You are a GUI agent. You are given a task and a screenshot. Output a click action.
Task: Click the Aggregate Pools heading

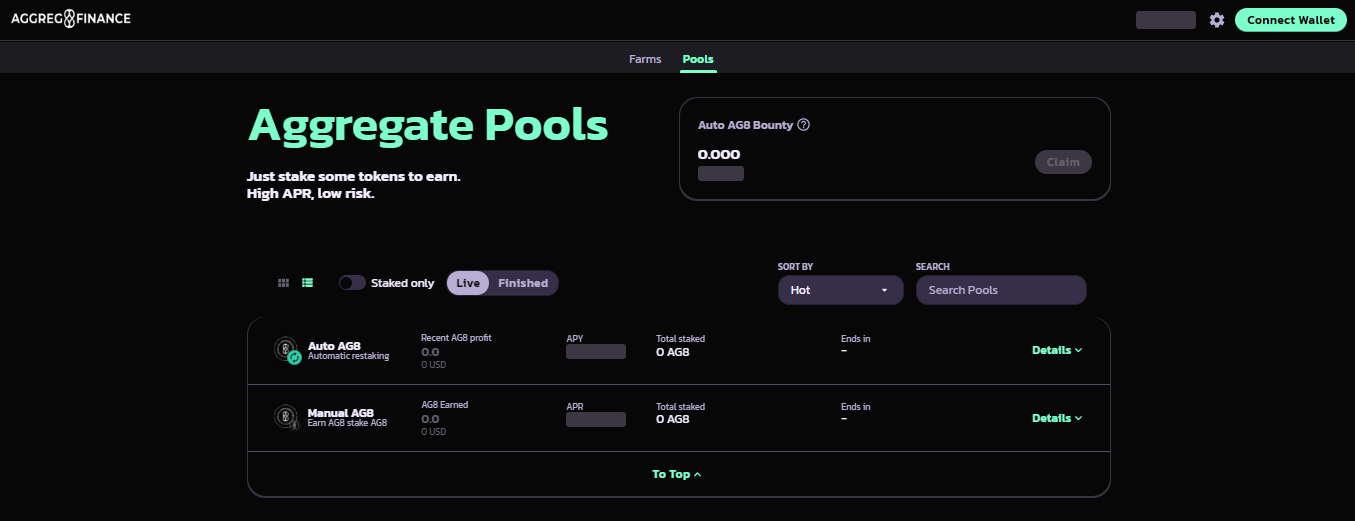click(x=428, y=125)
